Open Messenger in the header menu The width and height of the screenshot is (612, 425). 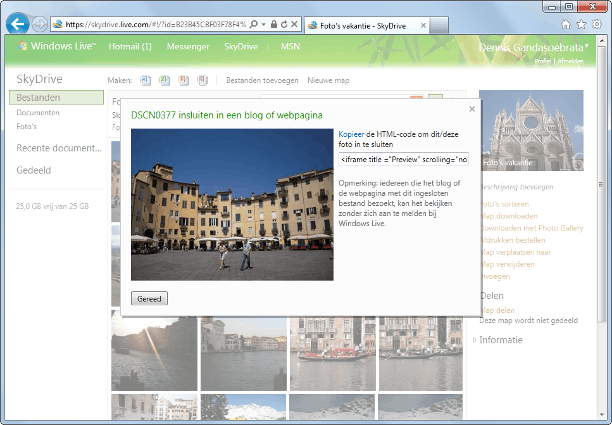(188, 46)
